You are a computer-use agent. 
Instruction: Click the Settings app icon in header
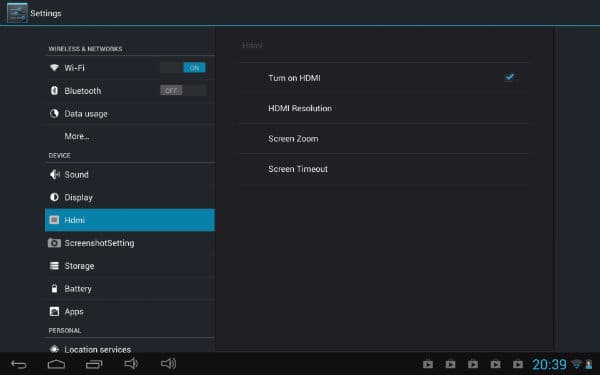(17, 13)
